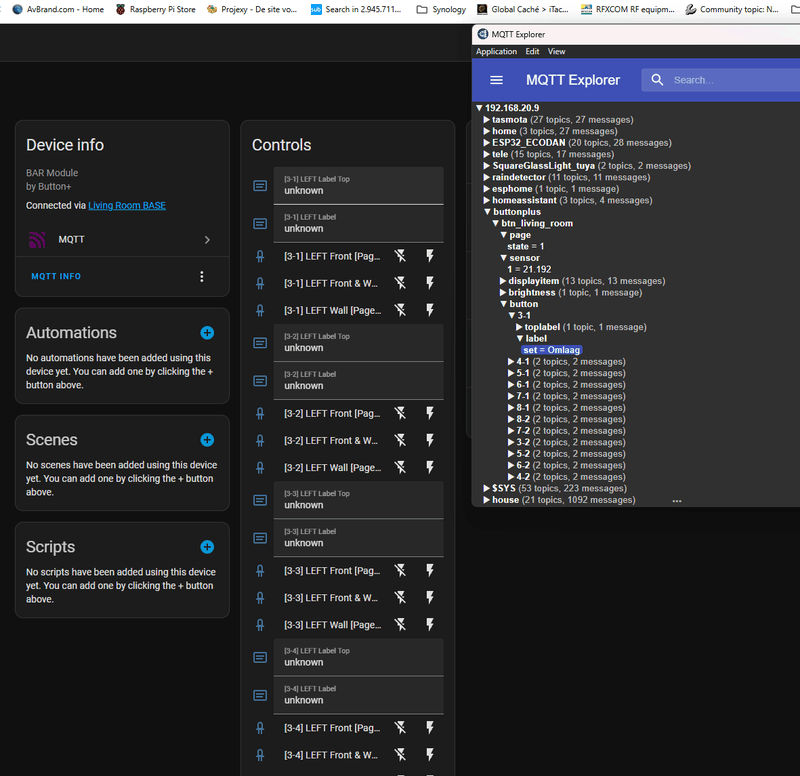Screen dimensions: 800x776
Task: Turn off the [3-1] LEFT Front [Page light
Action: click(x=401, y=256)
